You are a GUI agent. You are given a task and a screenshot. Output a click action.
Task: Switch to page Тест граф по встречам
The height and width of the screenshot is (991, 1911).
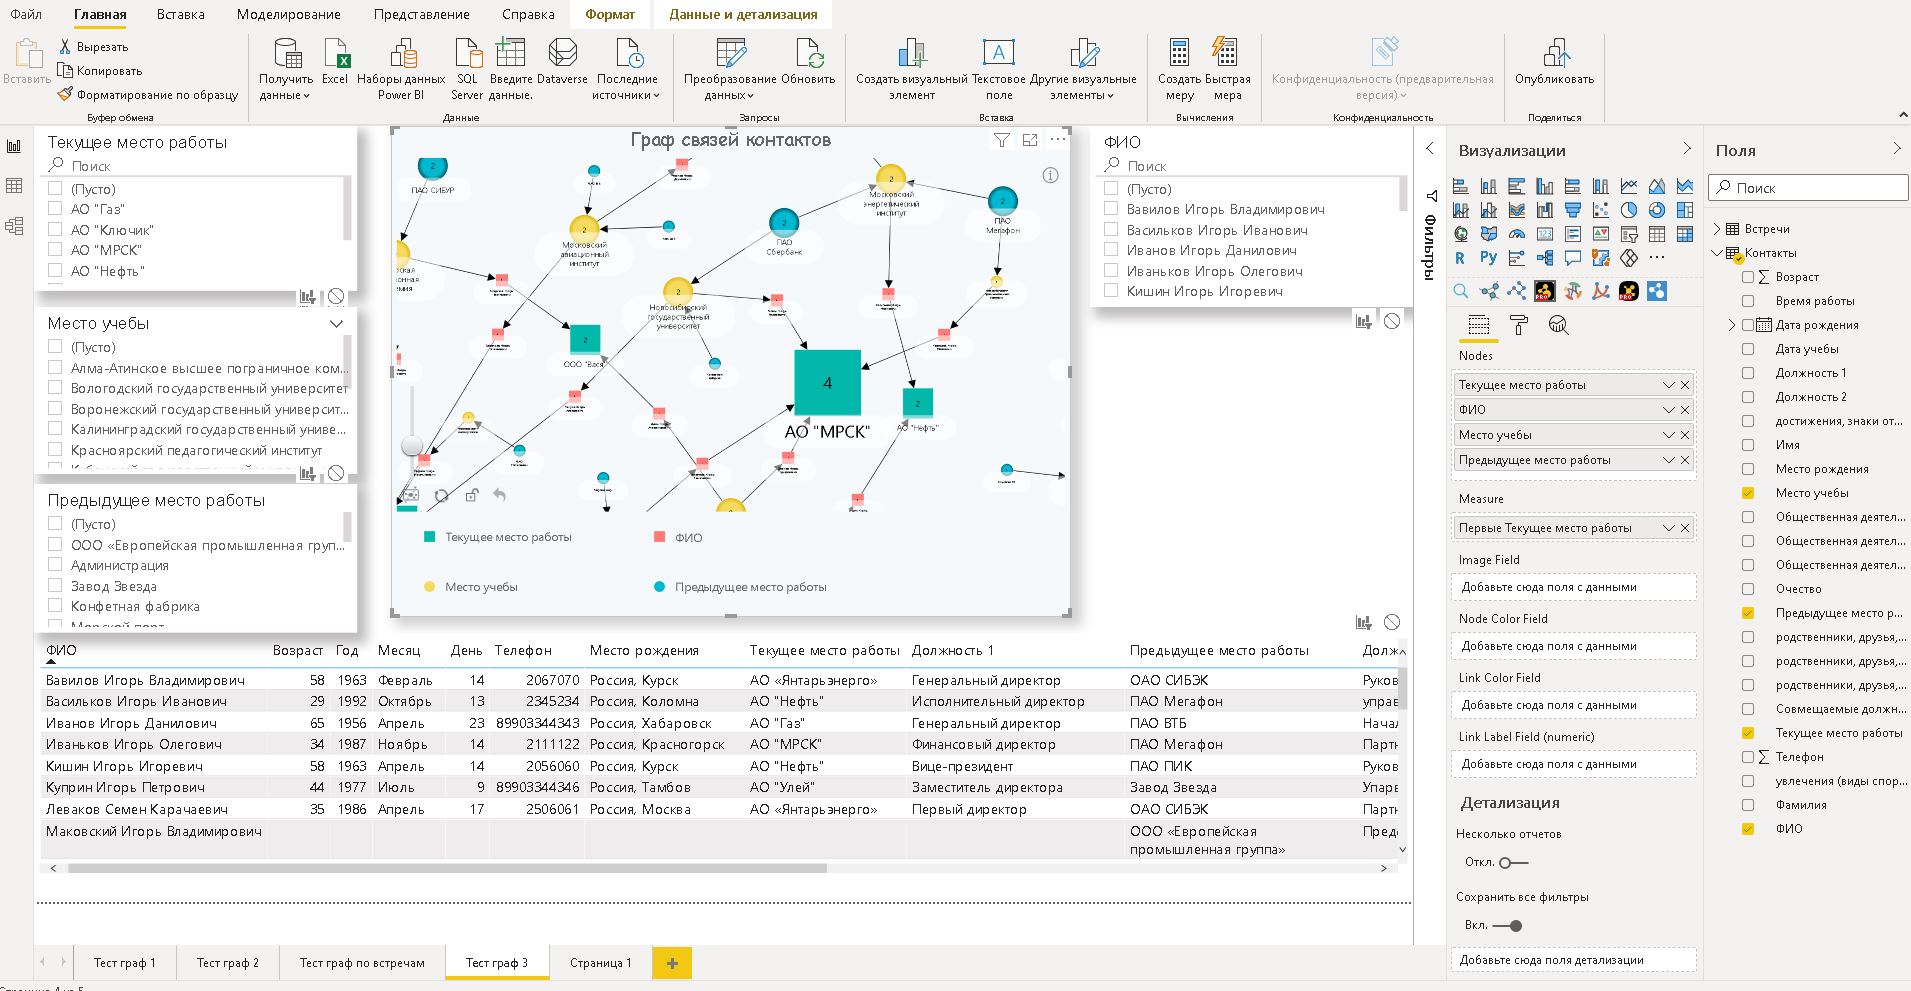coord(362,963)
